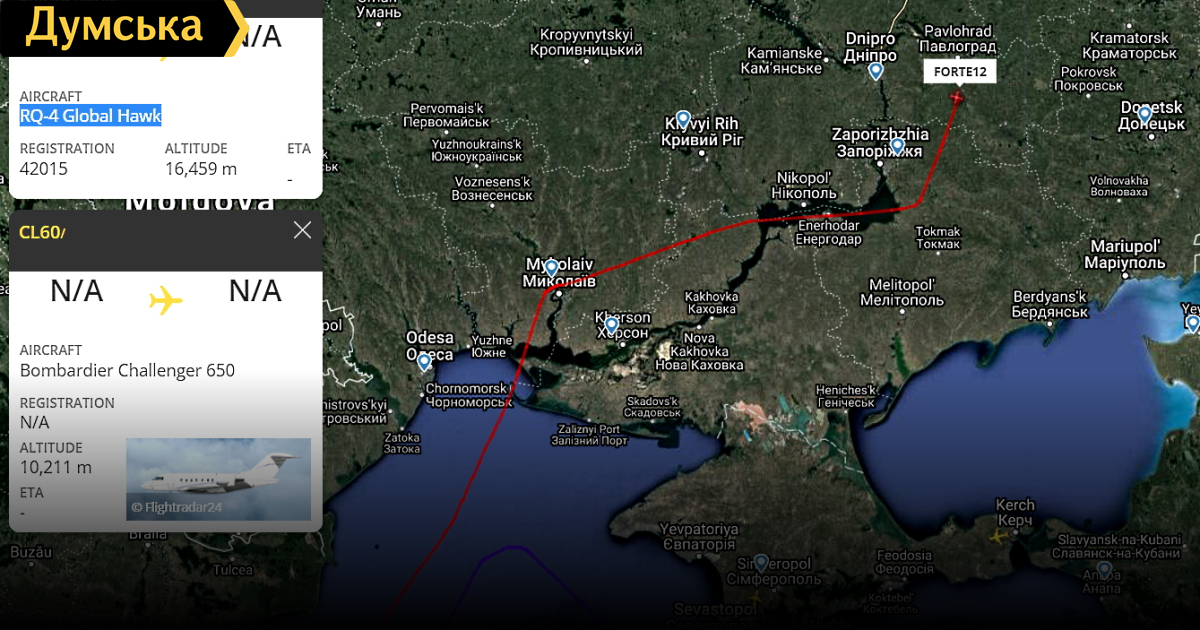
Task: Click the red FORTE12 aircraft icon
Action: click(958, 98)
